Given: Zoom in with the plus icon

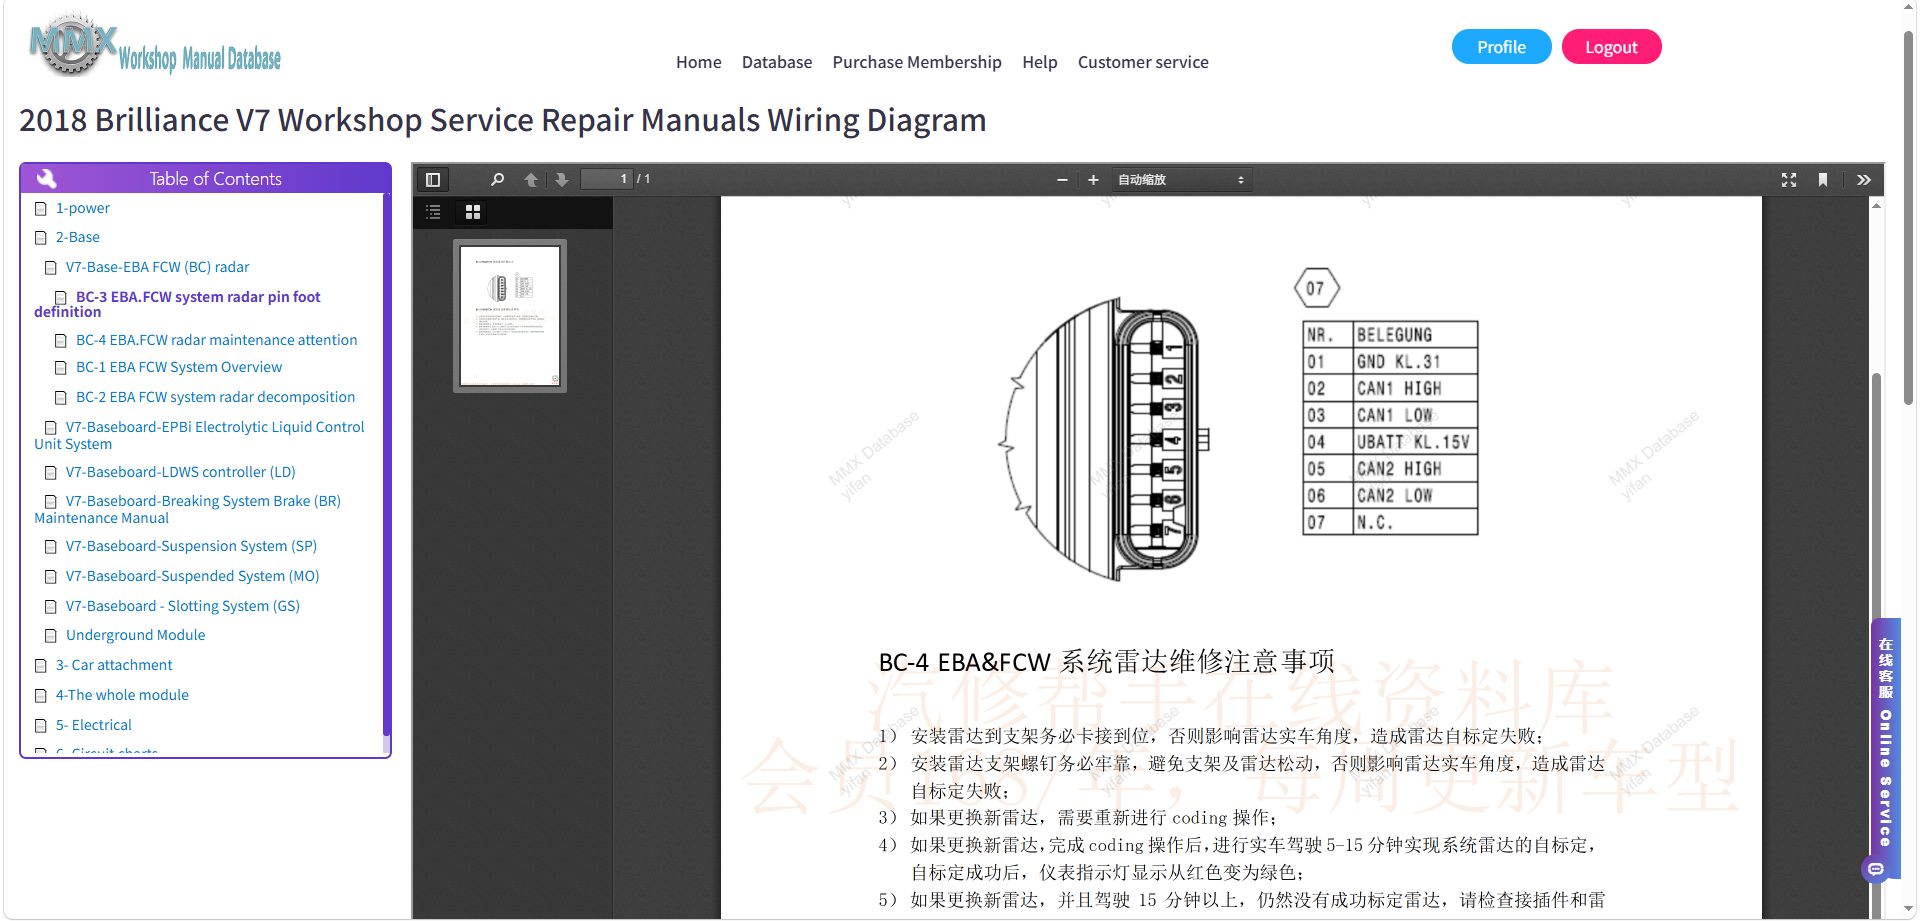Looking at the screenshot, I should tap(1093, 180).
